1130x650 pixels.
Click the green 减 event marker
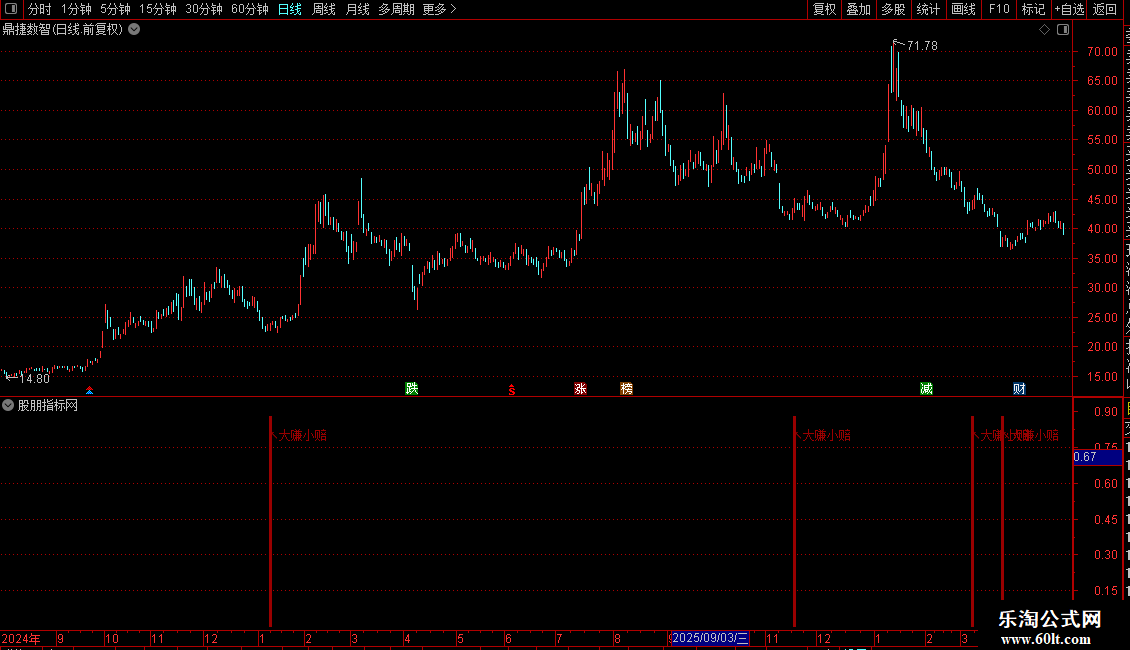click(x=927, y=389)
